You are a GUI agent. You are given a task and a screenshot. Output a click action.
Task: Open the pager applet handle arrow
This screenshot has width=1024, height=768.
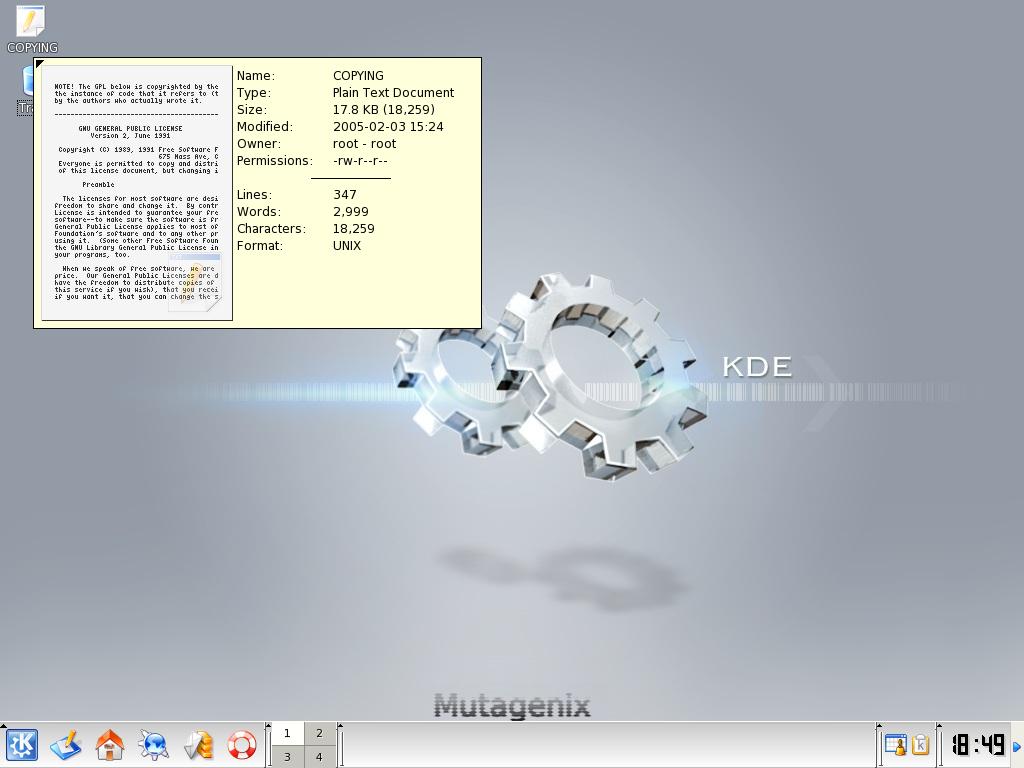(268, 726)
